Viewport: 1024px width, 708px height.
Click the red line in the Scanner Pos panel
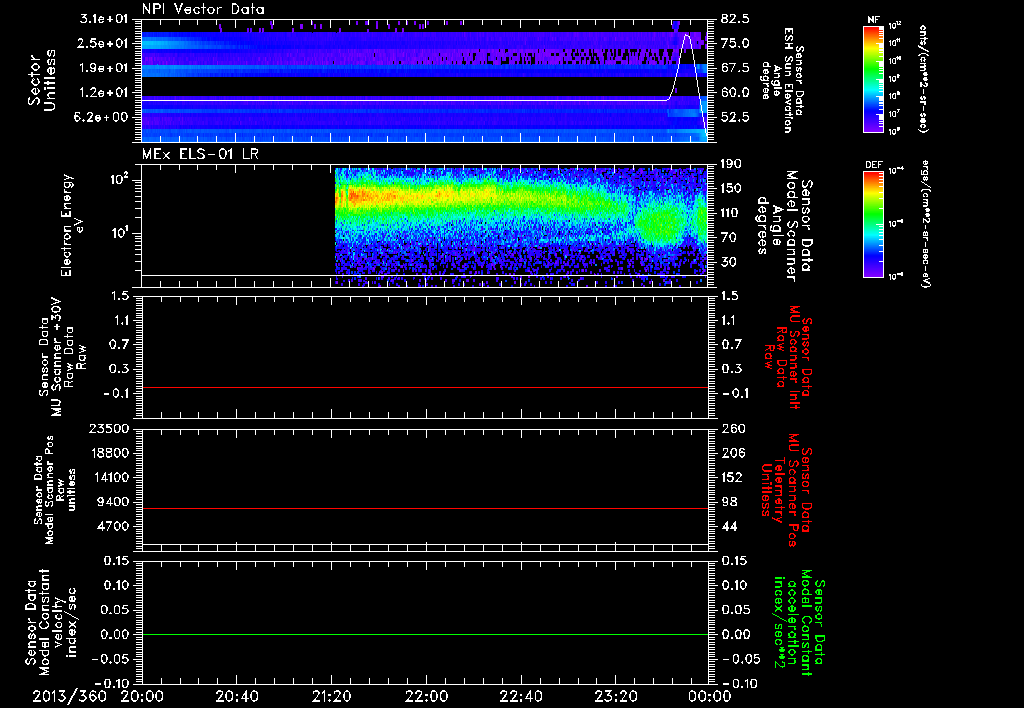click(x=424, y=508)
